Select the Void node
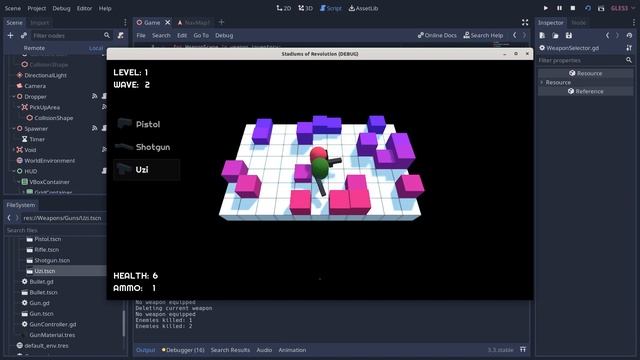This screenshot has width=640, height=360. 30,150
